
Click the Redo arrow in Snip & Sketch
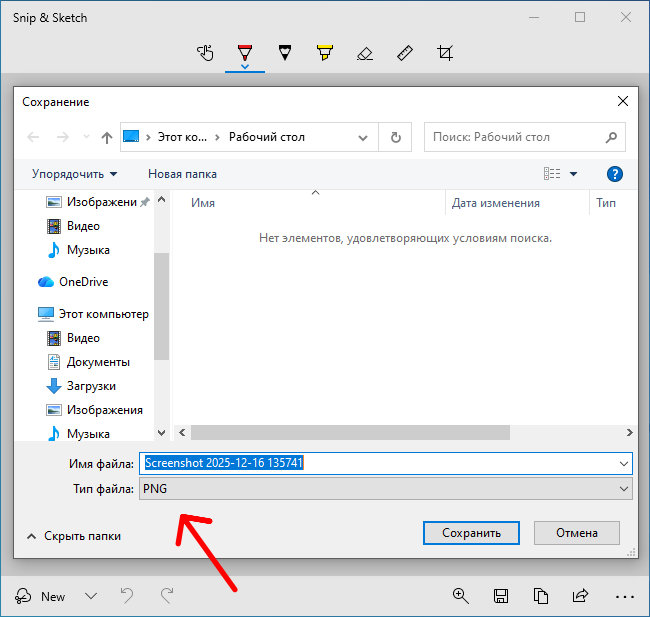point(167,596)
